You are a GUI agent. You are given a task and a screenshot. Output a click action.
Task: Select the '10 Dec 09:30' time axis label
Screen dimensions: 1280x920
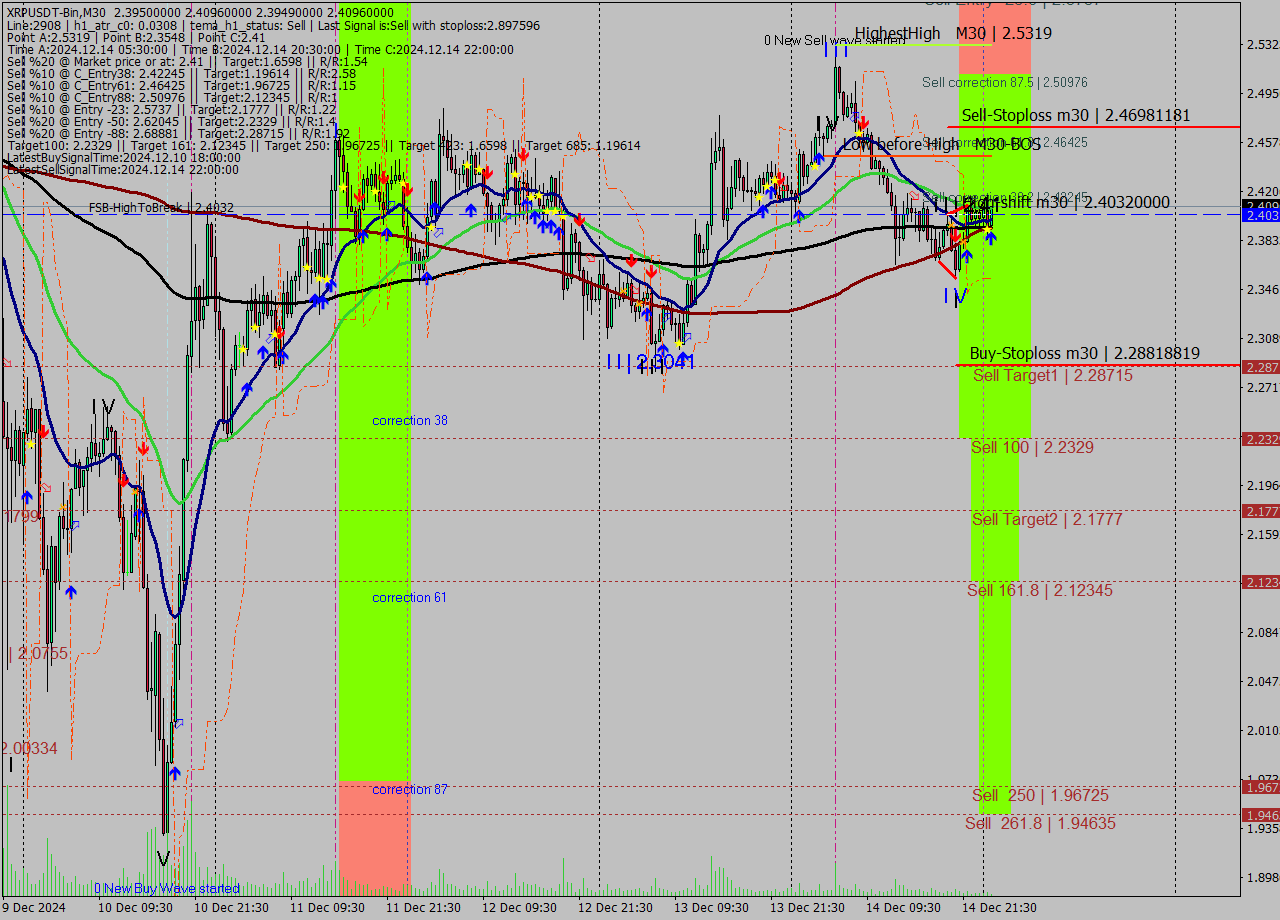click(133, 908)
